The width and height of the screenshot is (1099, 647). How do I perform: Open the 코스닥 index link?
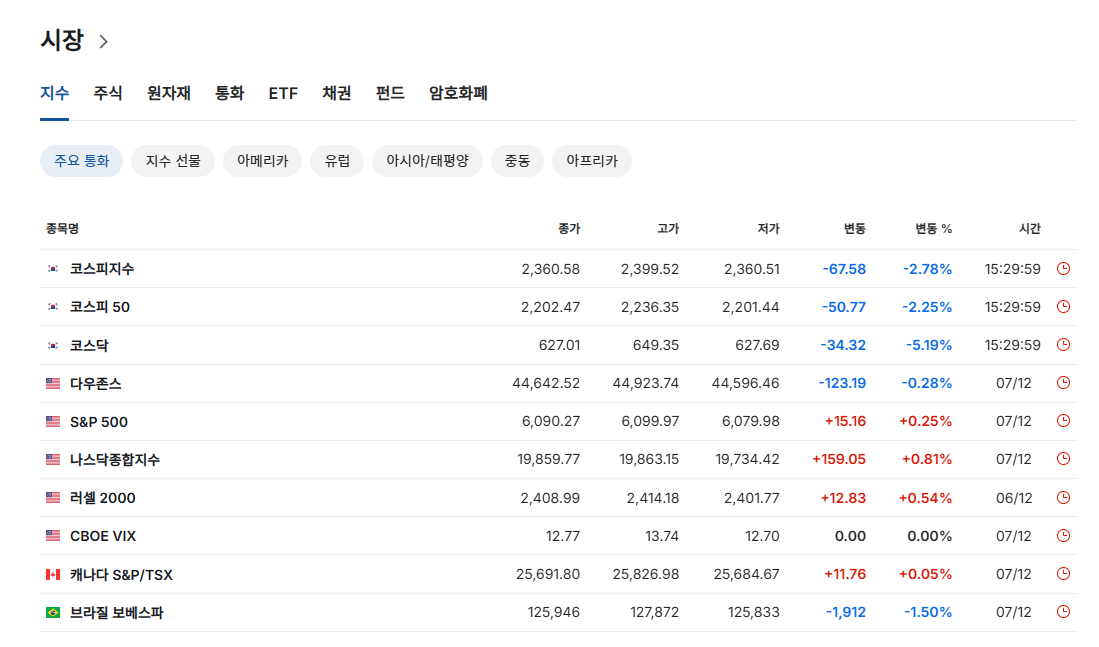[x=89, y=345]
